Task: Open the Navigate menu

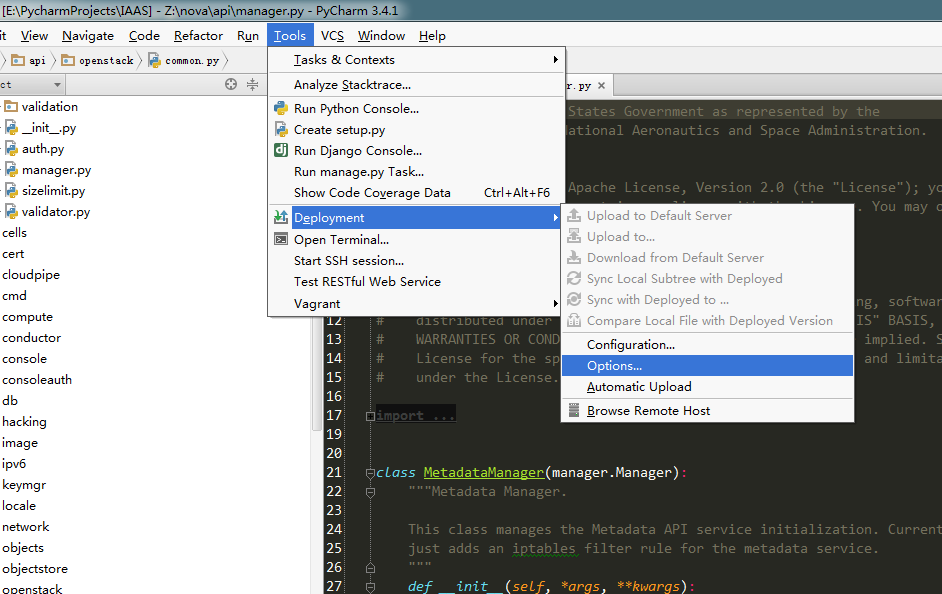Action: tap(88, 36)
